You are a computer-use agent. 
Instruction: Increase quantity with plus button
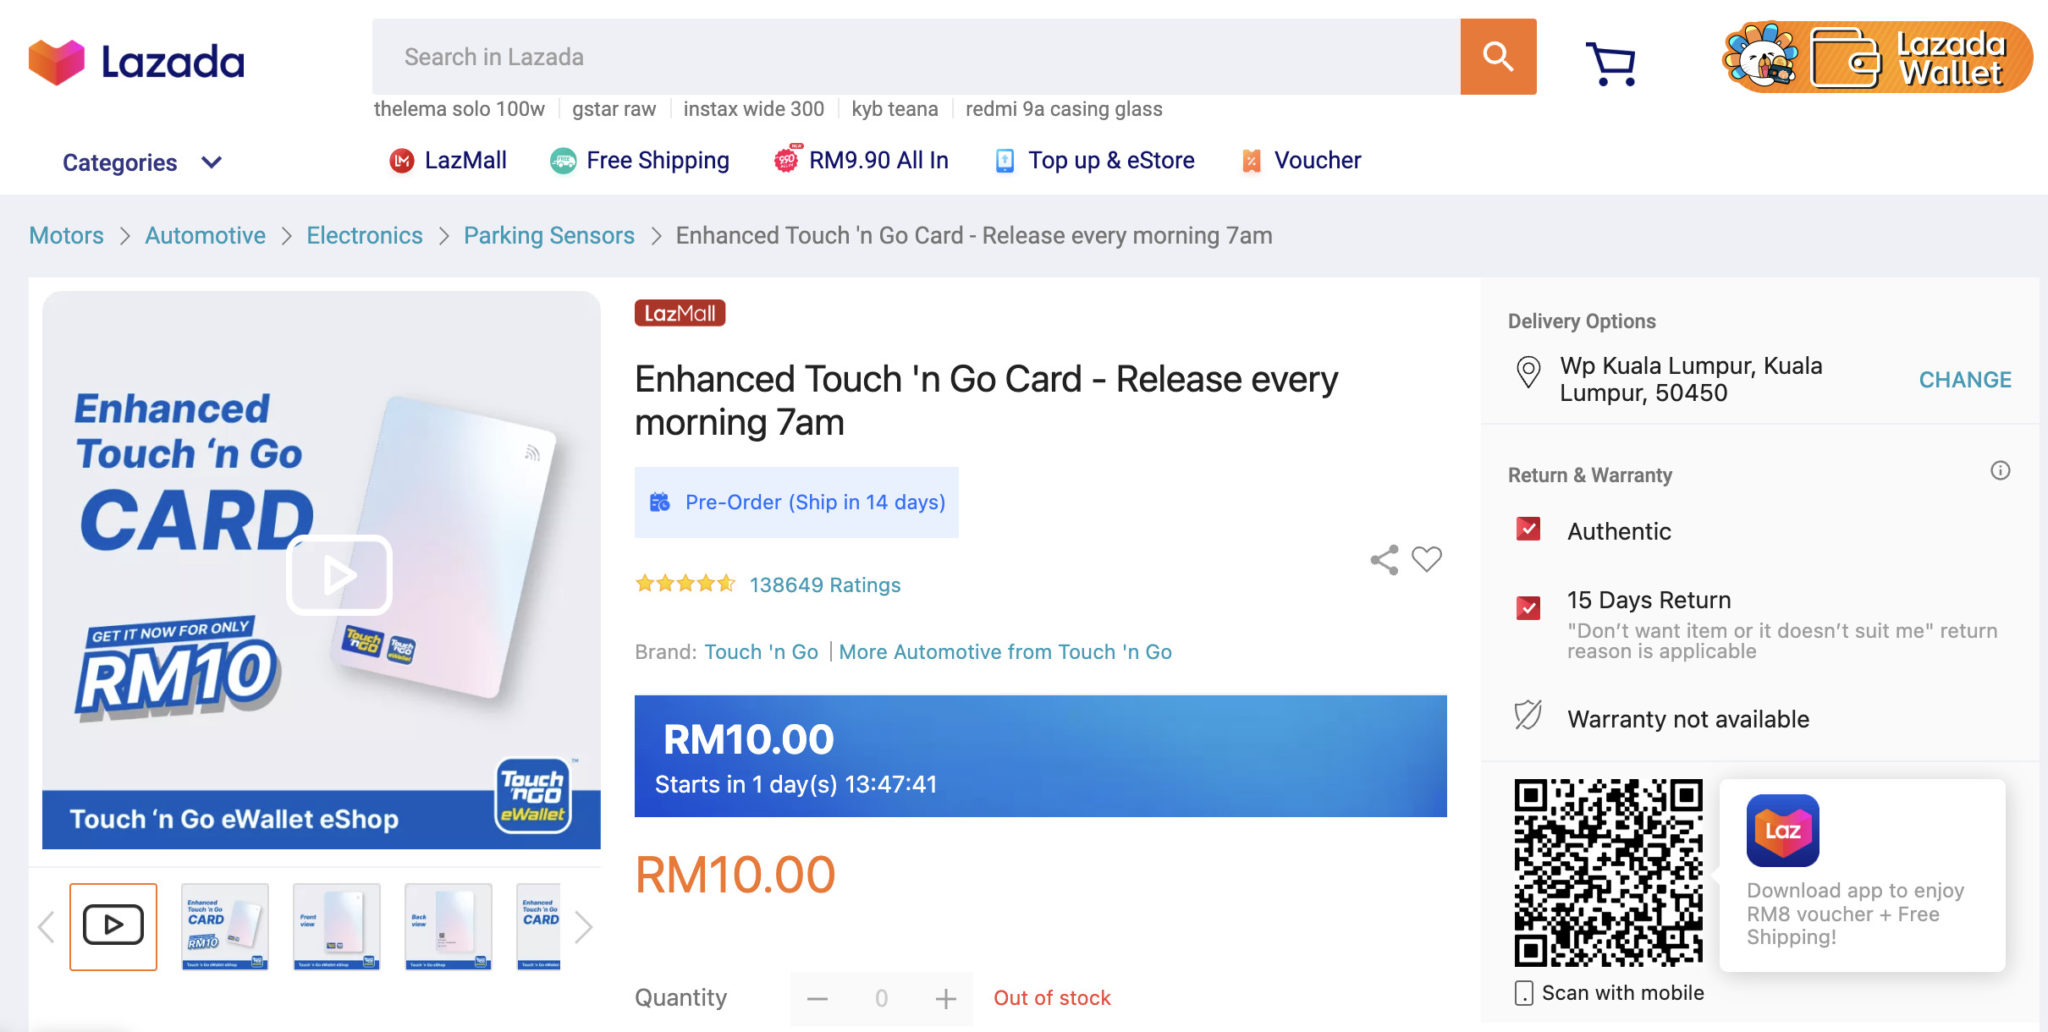[946, 998]
